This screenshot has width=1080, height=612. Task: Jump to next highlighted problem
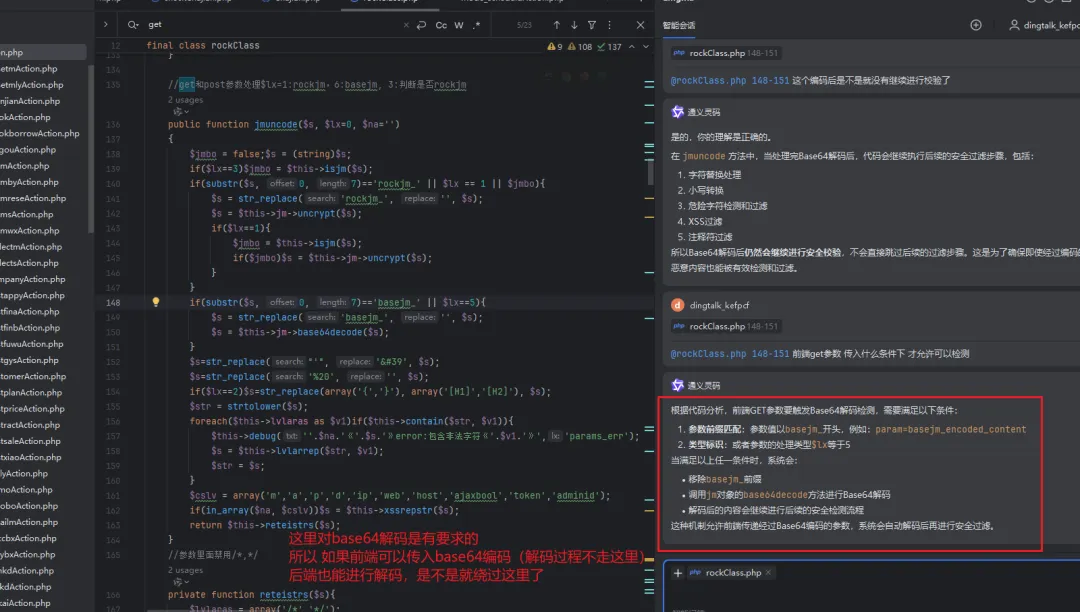646,46
